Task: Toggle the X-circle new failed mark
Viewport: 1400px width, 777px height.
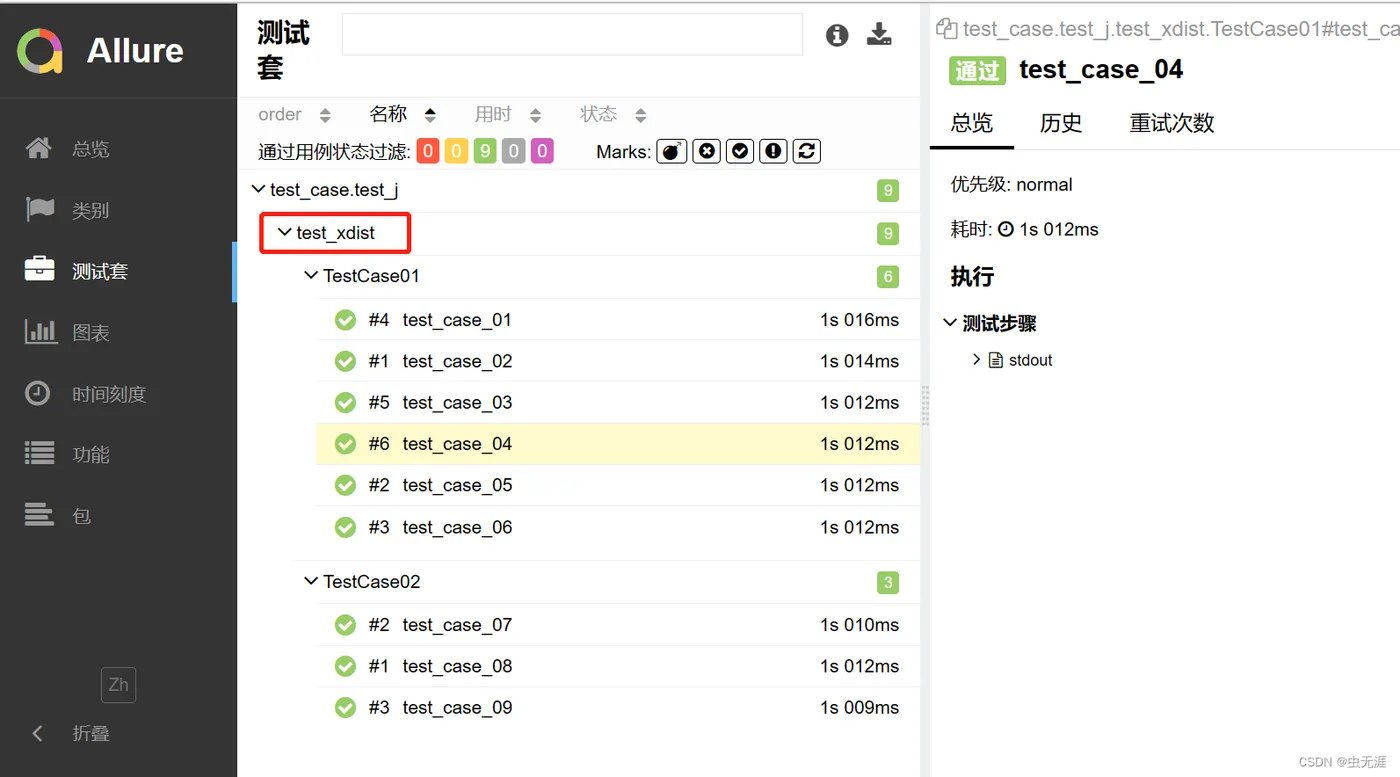Action: coord(707,151)
